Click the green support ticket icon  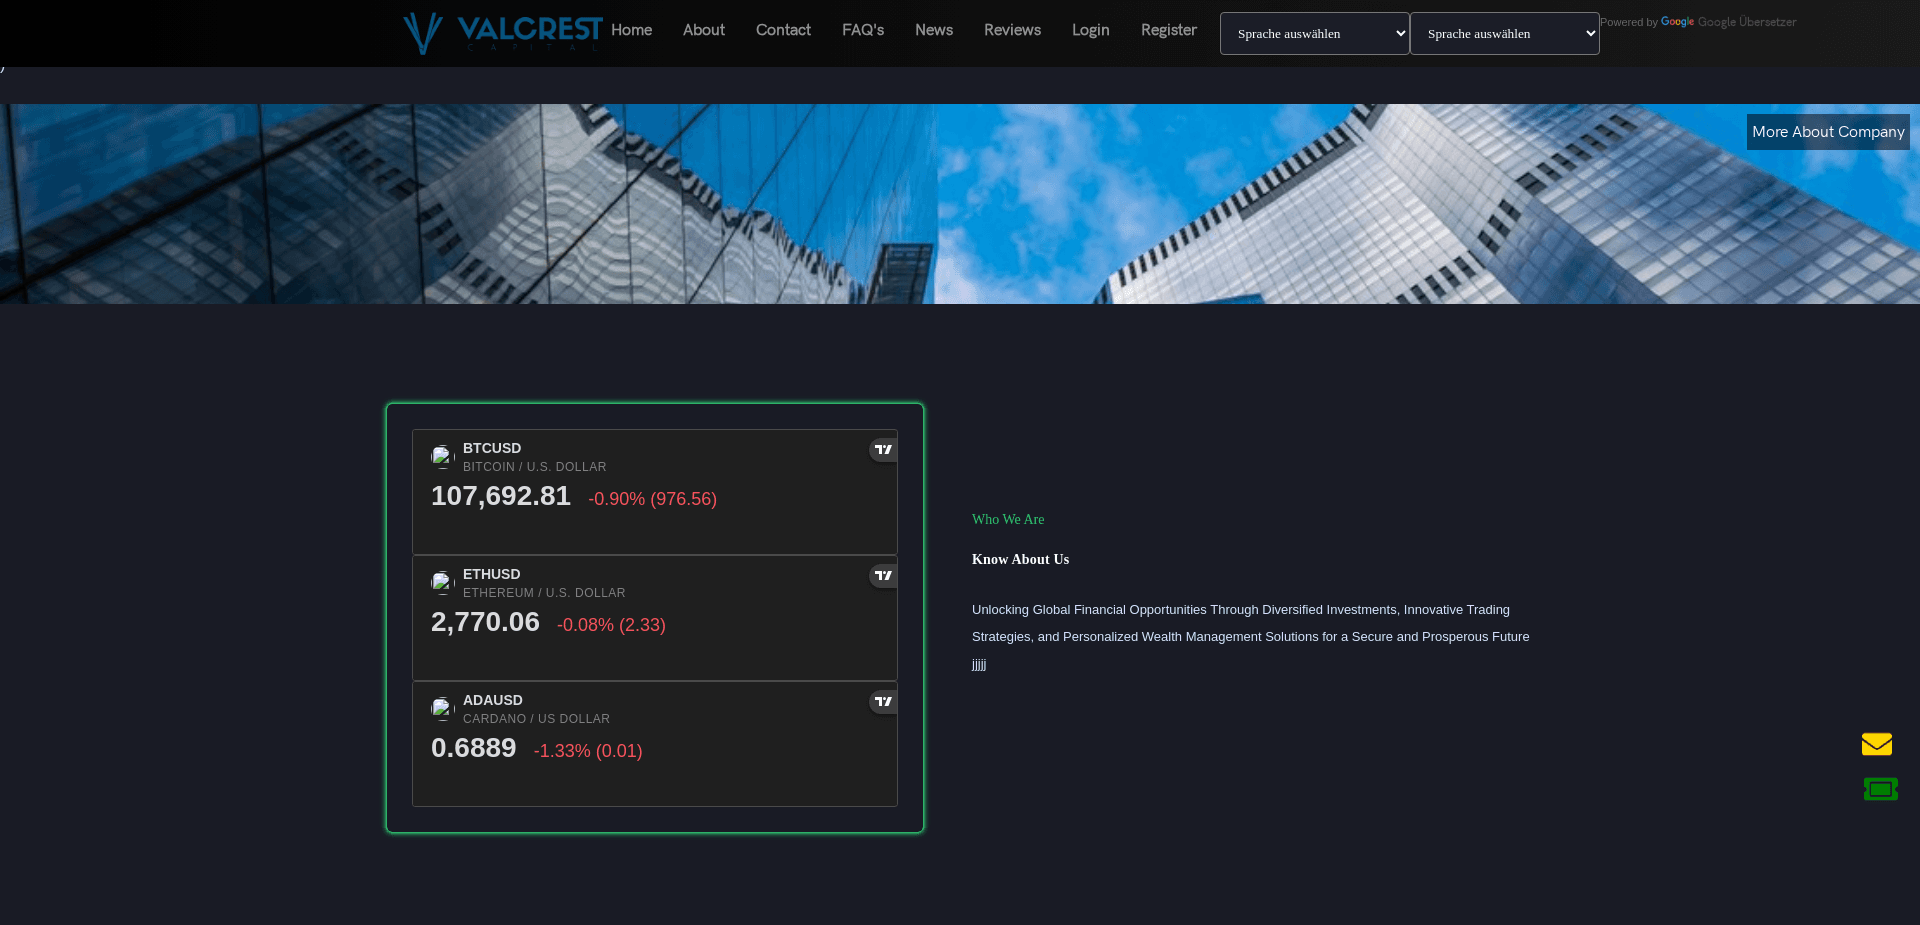tap(1880, 788)
